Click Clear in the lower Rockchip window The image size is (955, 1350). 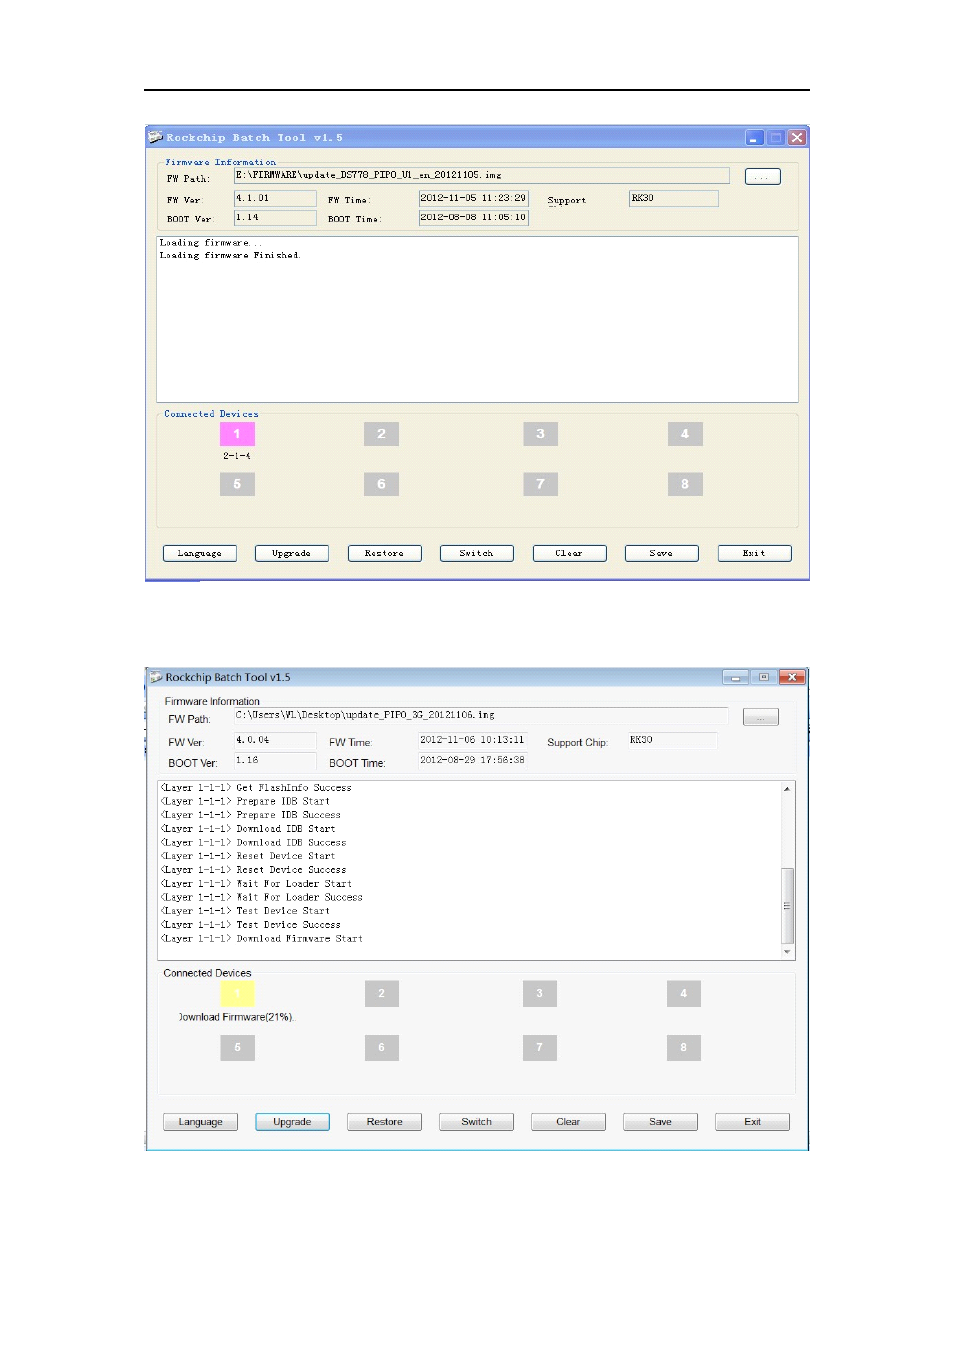point(568,1122)
